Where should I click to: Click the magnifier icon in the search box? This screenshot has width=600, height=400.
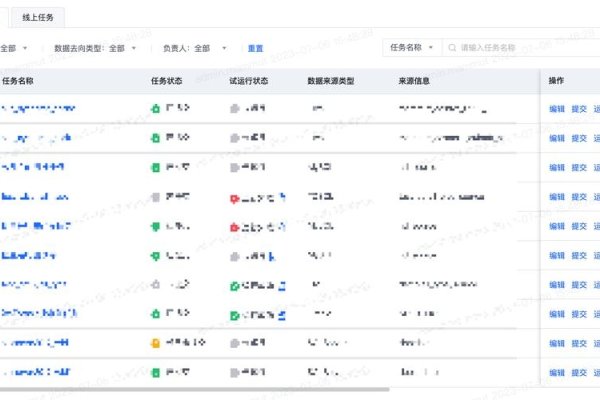pyautogui.click(x=453, y=47)
